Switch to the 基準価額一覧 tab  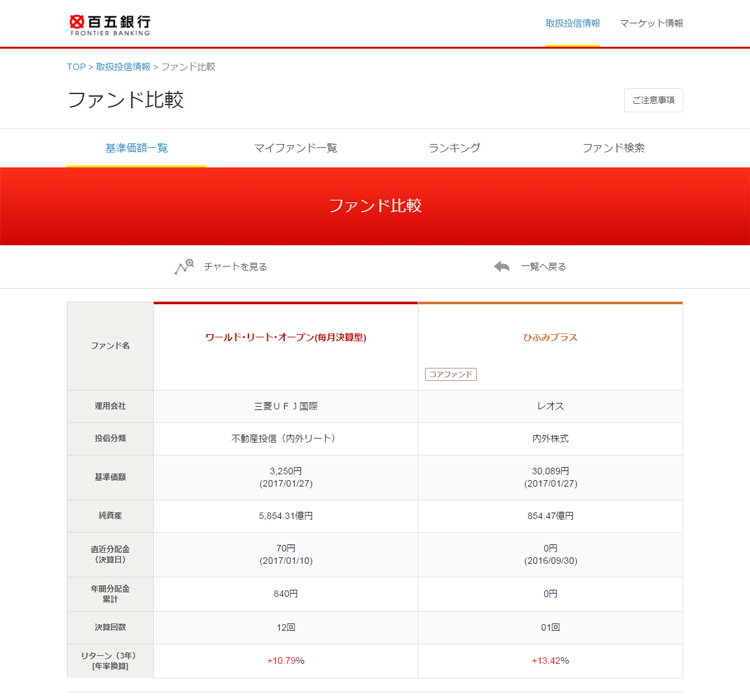point(136,148)
